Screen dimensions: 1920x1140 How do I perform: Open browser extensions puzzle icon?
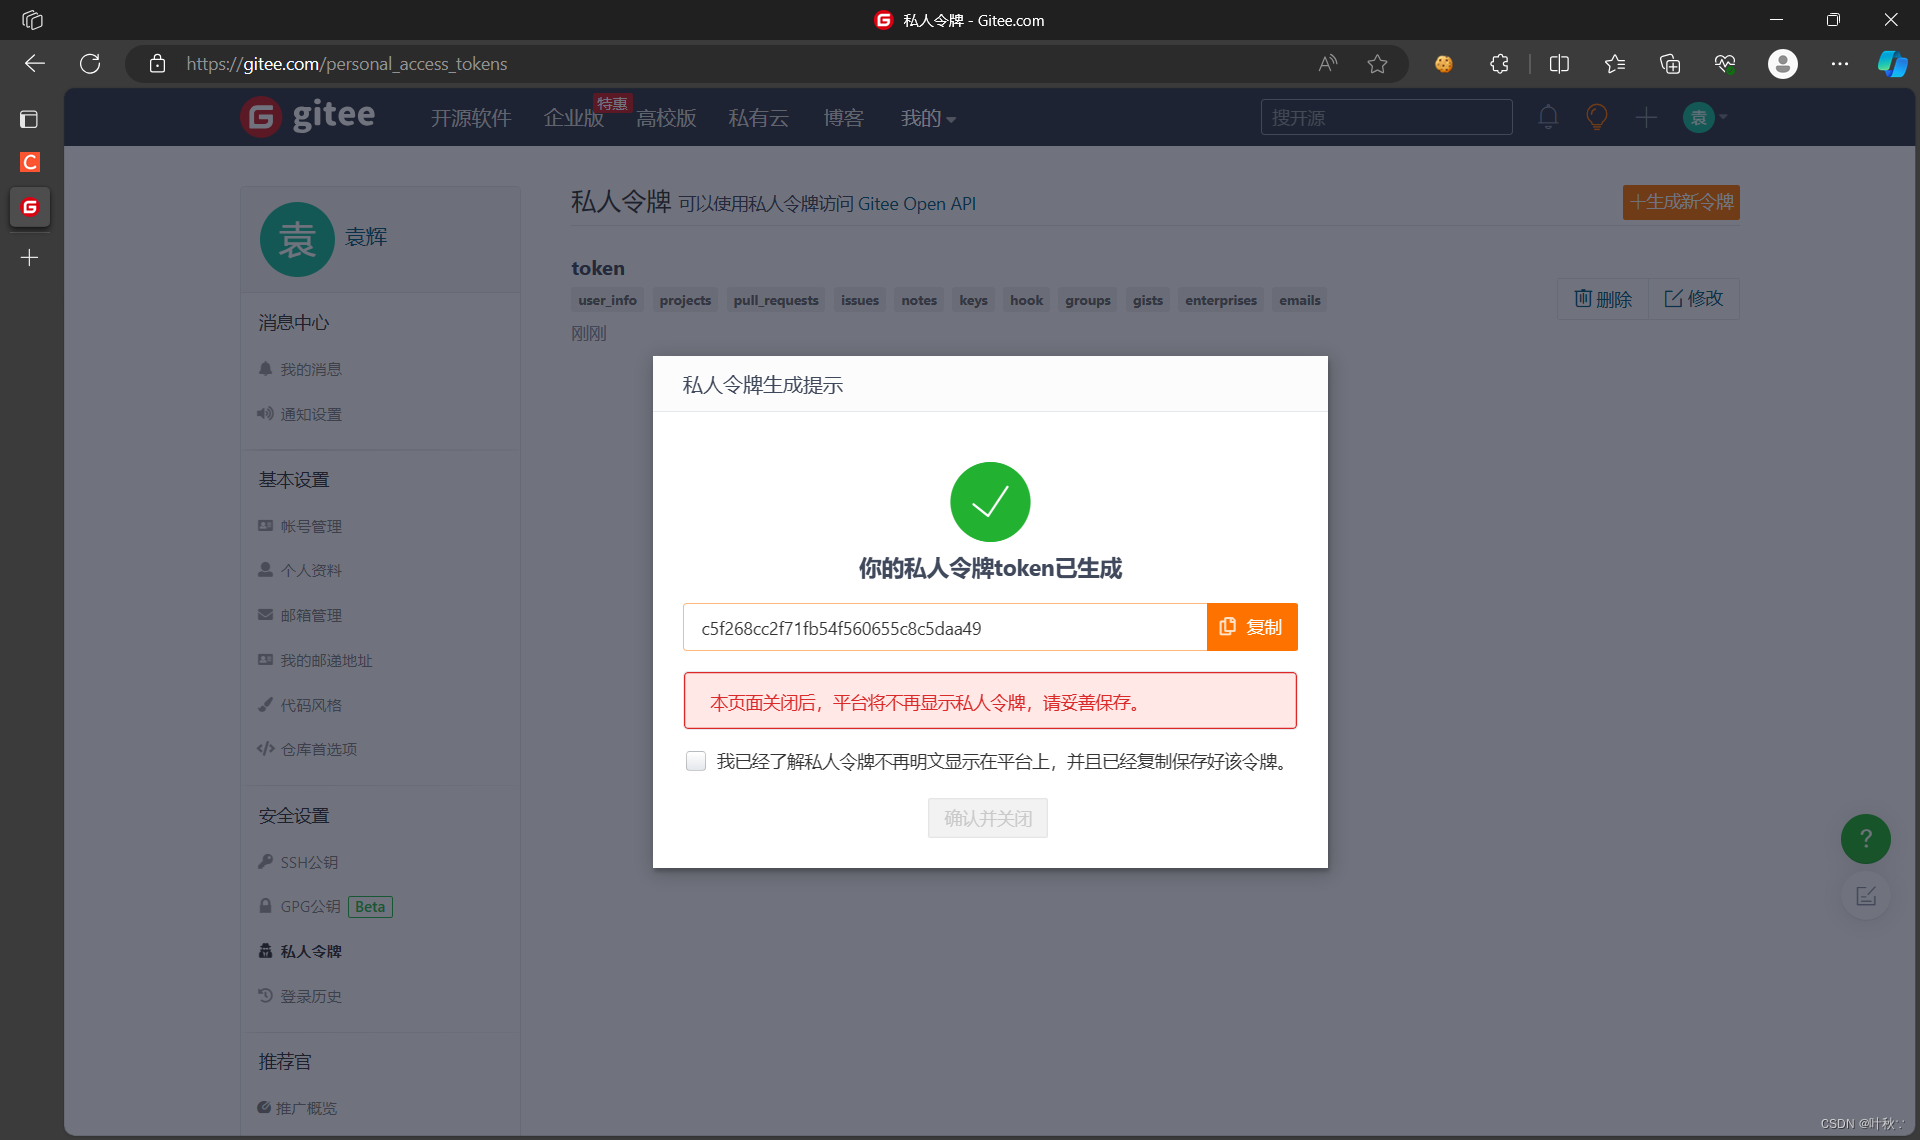pos(1498,64)
